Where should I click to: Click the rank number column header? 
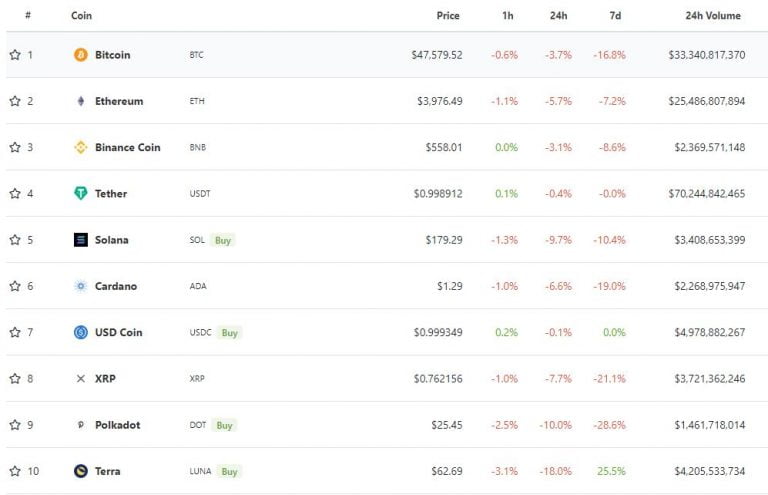(x=28, y=16)
